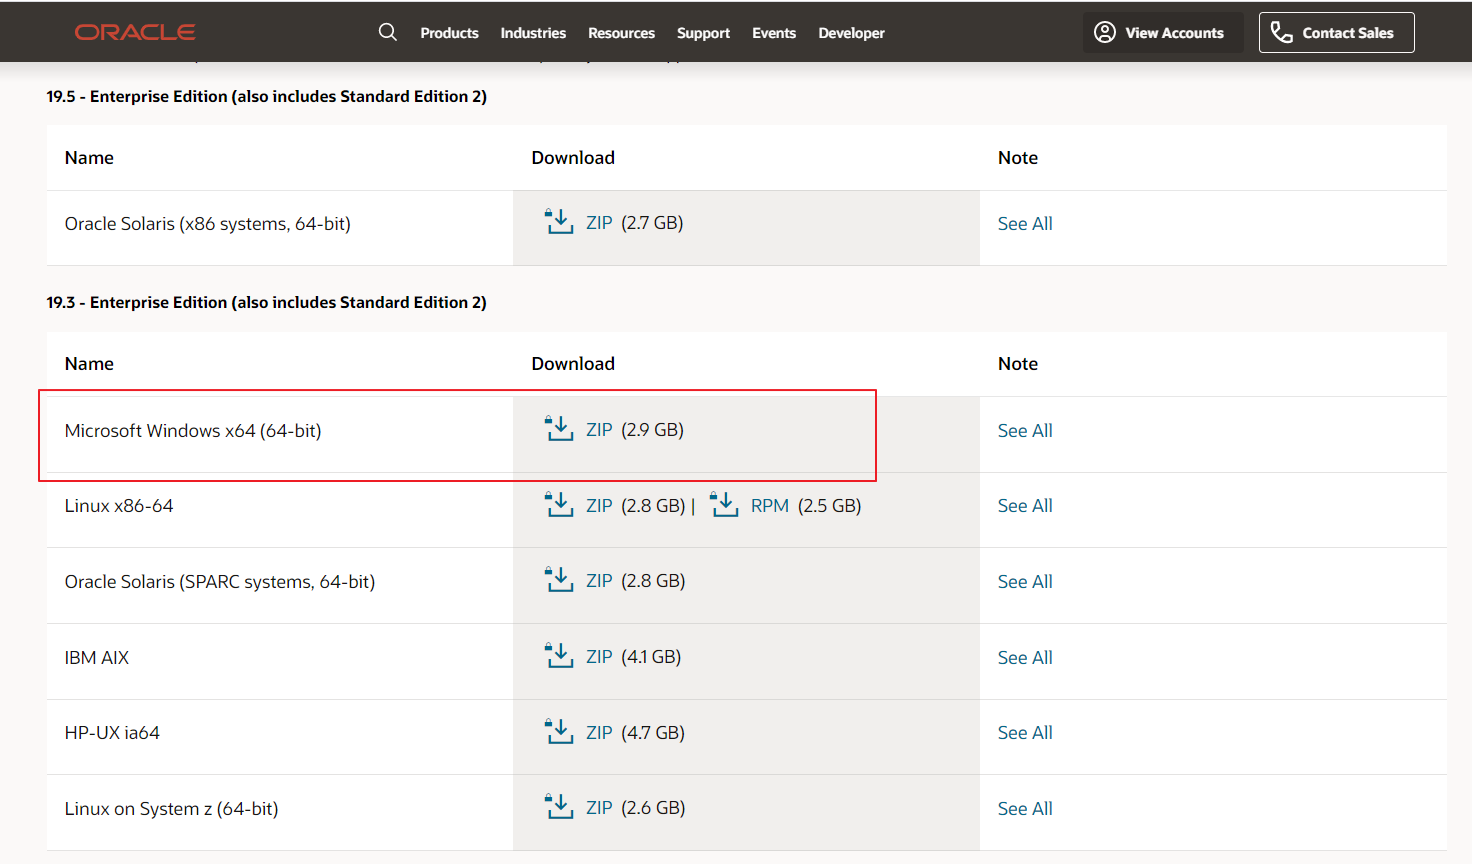1472x864 pixels.
Task: Click download icon for Microsoft Windows x64 ZIP
Action: pyautogui.click(x=559, y=429)
